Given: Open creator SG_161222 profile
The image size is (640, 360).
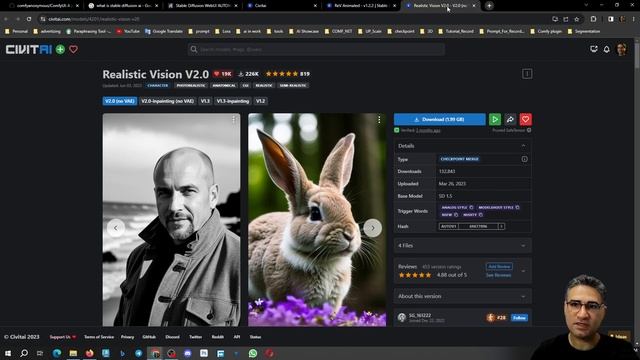Looking at the screenshot, I should click(x=420, y=316).
